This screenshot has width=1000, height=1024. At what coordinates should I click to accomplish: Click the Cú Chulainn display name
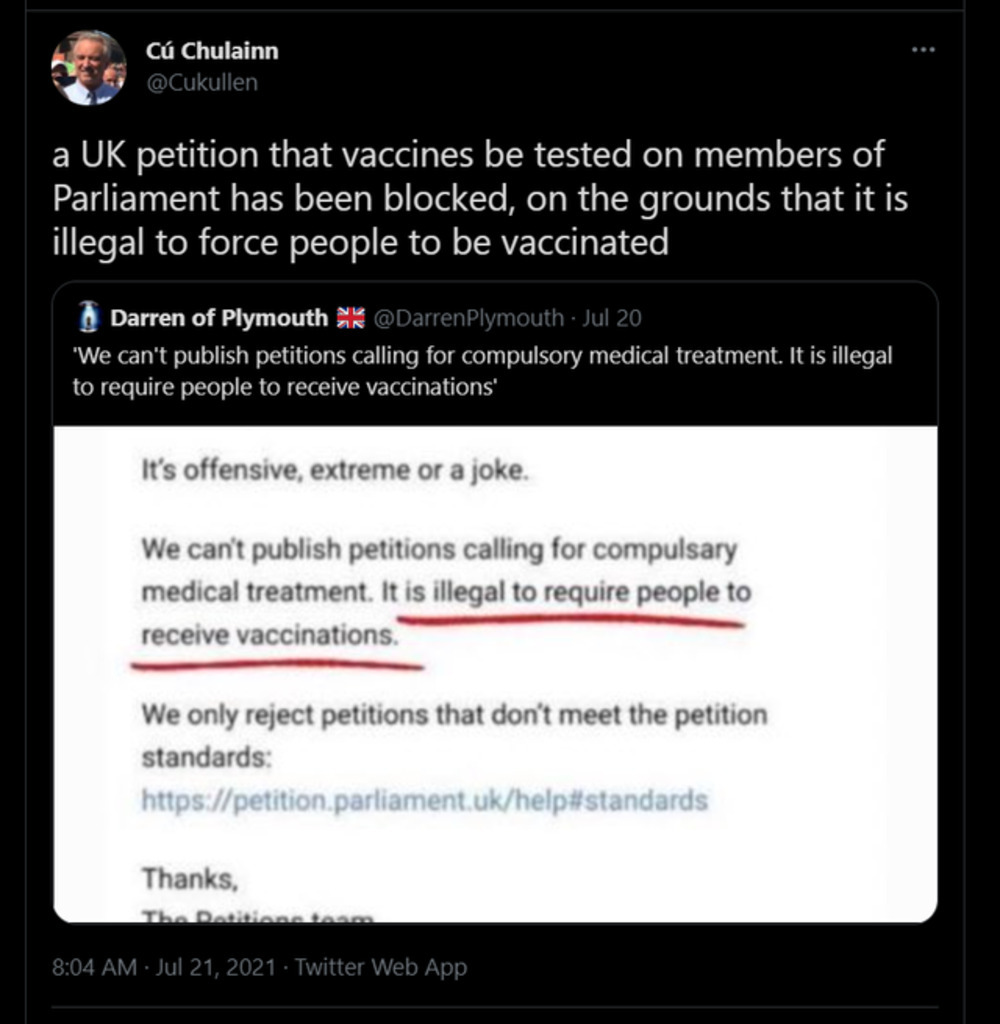(x=212, y=51)
